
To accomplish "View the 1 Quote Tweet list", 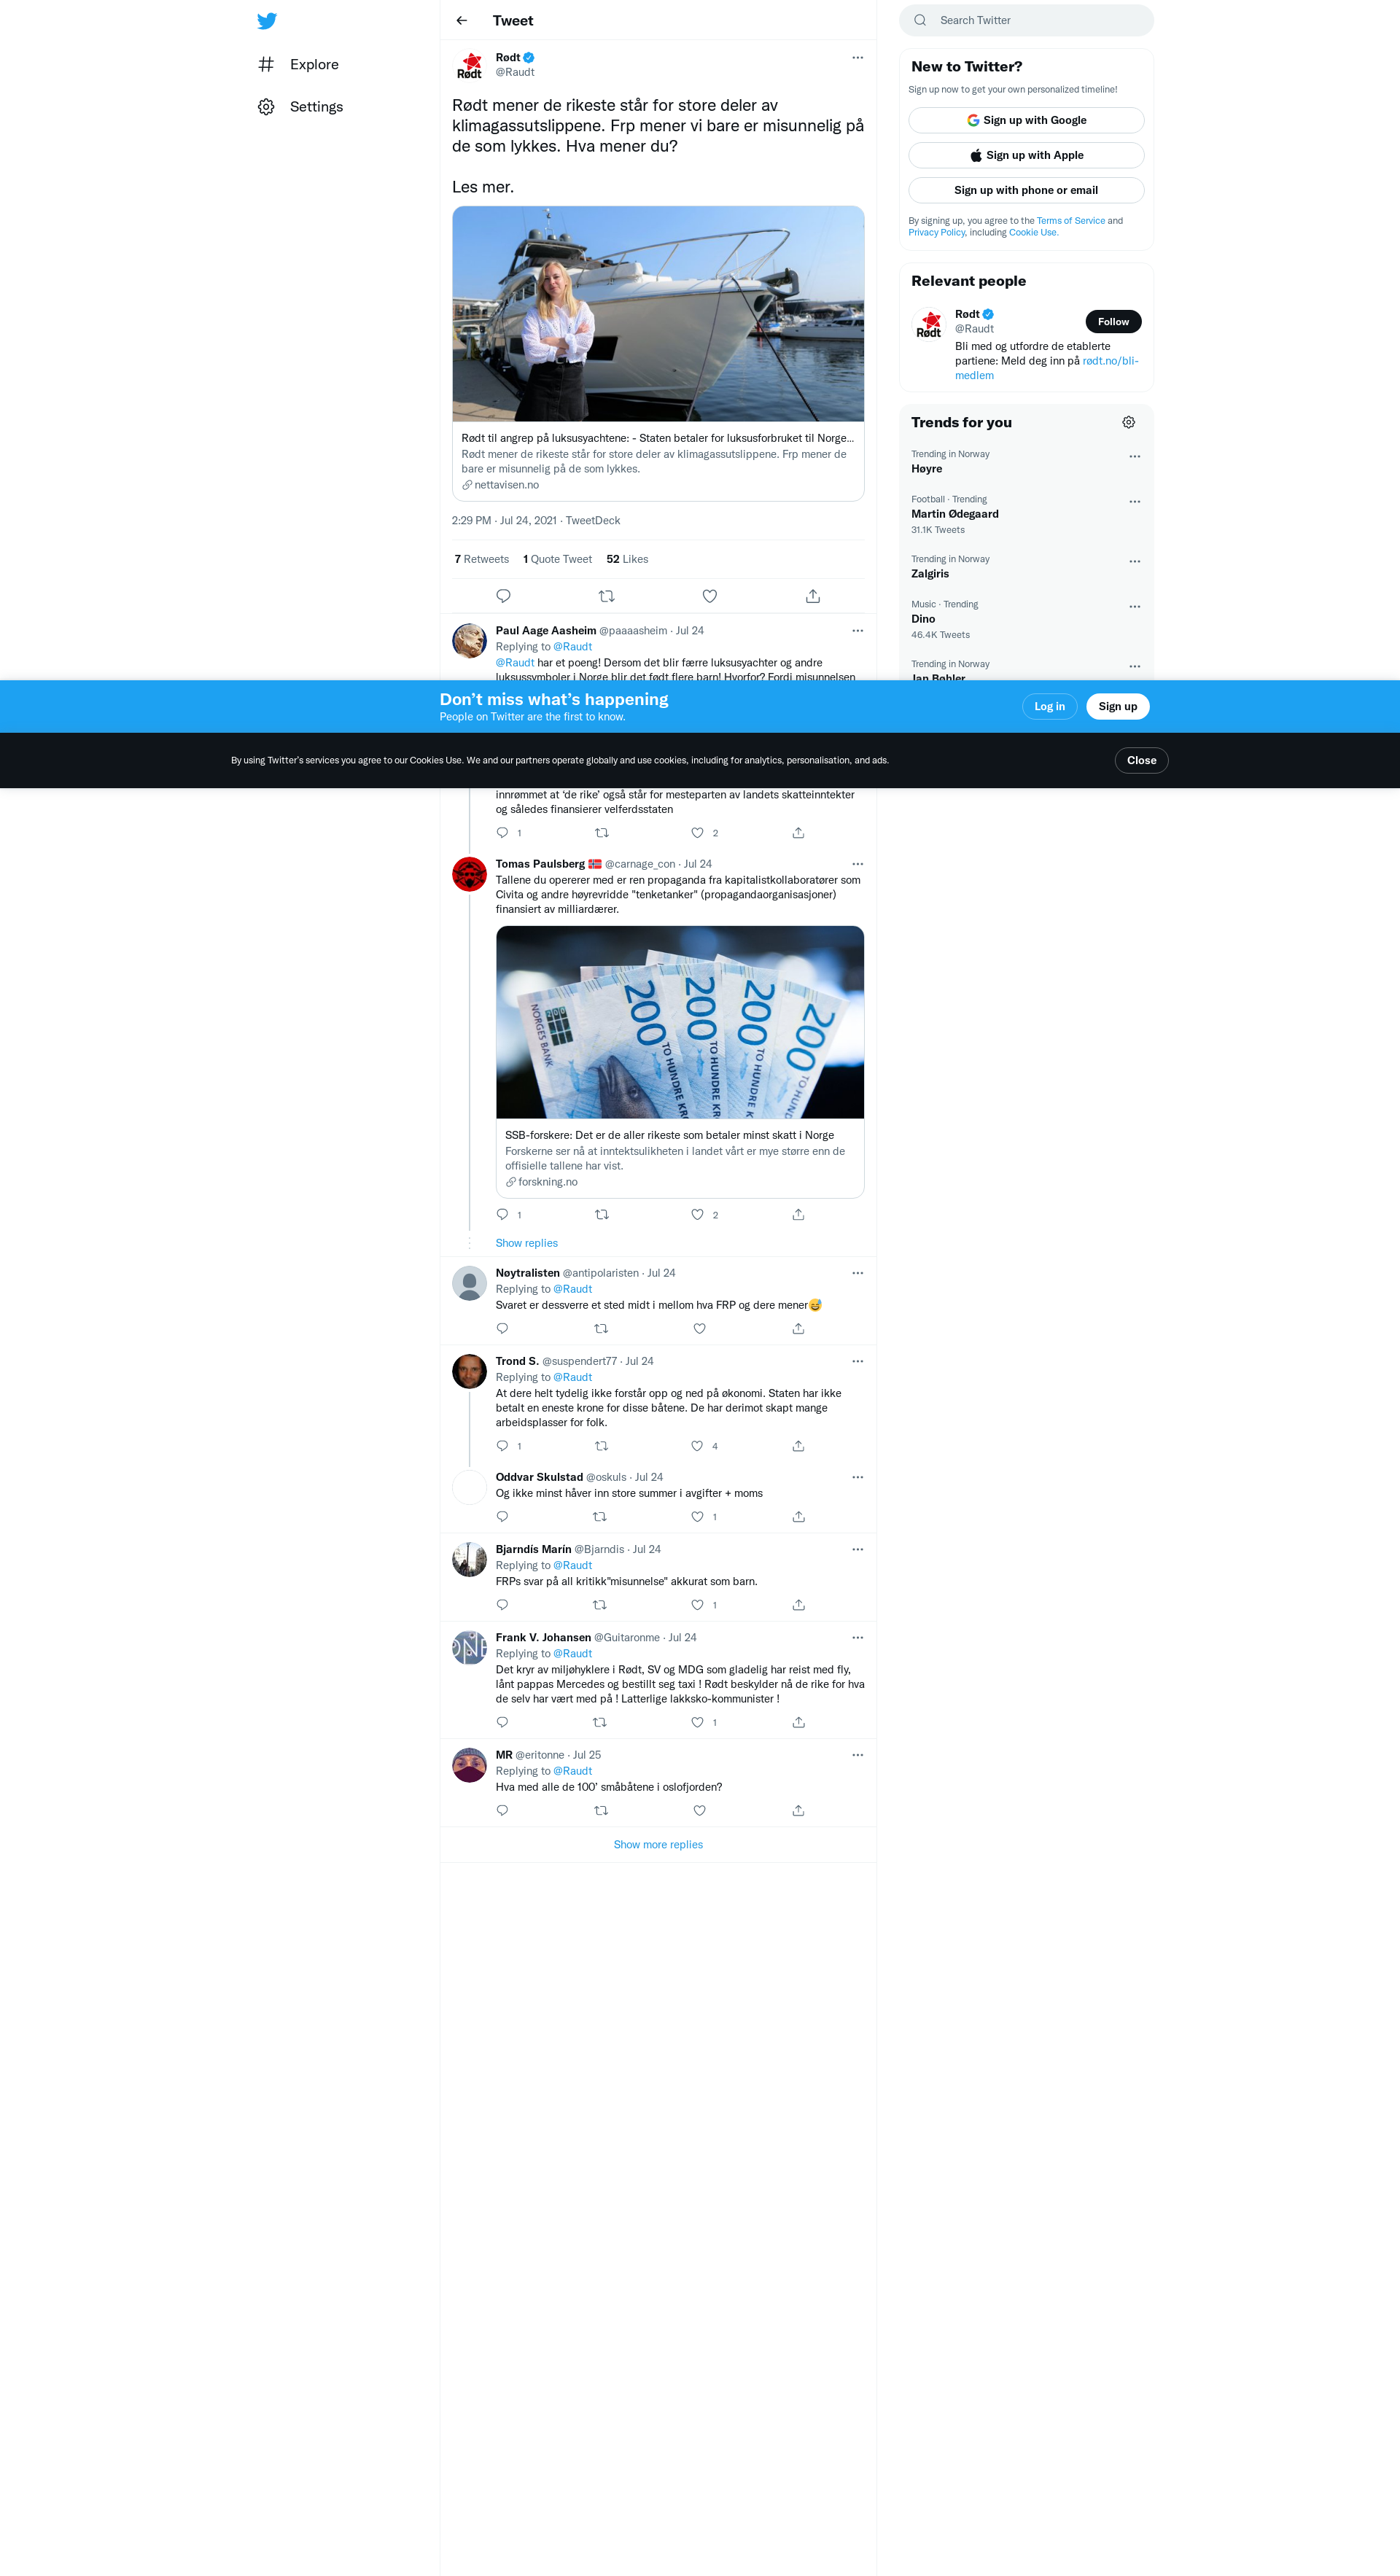I will (x=557, y=560).
